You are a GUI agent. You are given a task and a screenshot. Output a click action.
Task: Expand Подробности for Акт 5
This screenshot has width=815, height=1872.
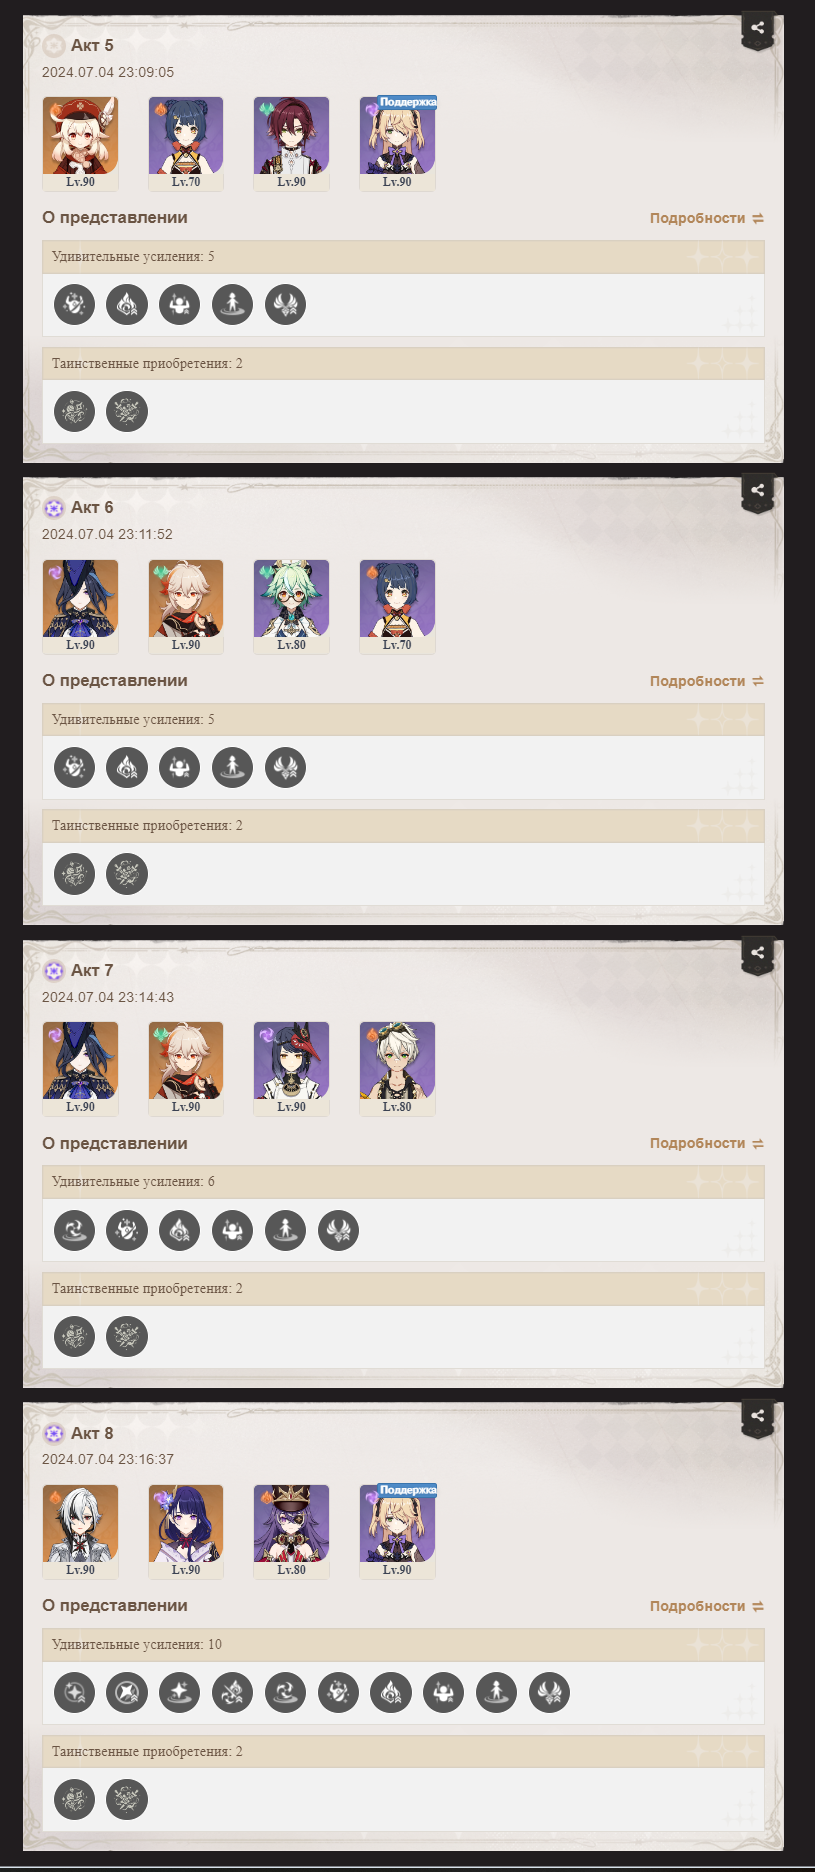pyautogui.click(x=706, y=218)
